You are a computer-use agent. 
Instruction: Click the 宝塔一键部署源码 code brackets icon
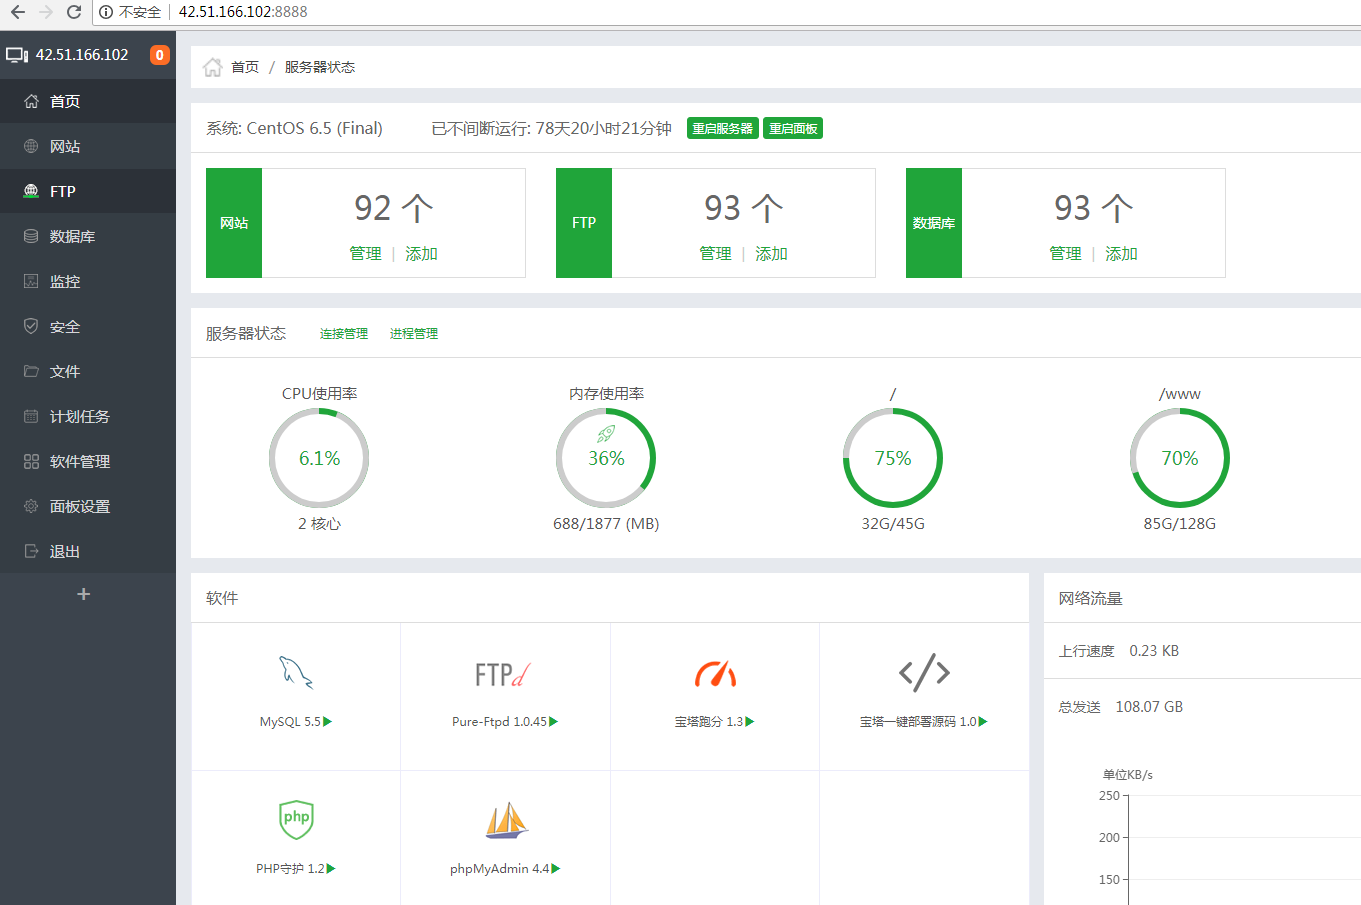tap(924, 672)
